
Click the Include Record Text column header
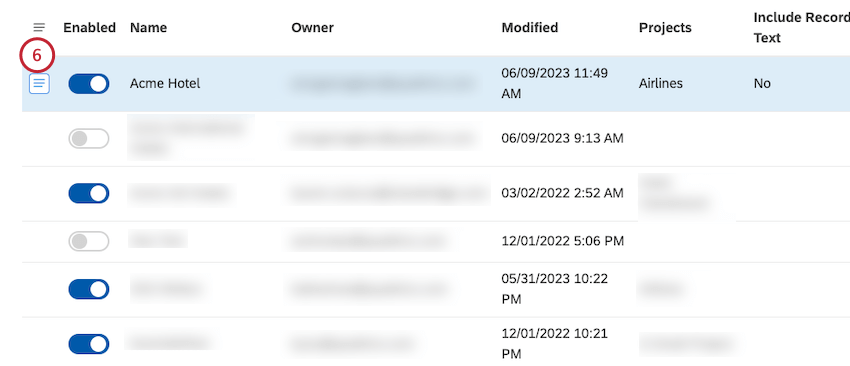coord(801,28)
